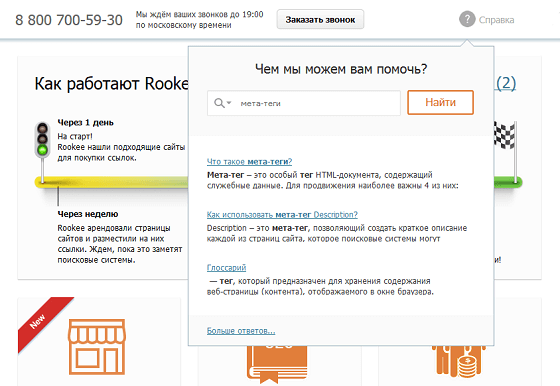Click the Через 1 день label

pos(85,122)
